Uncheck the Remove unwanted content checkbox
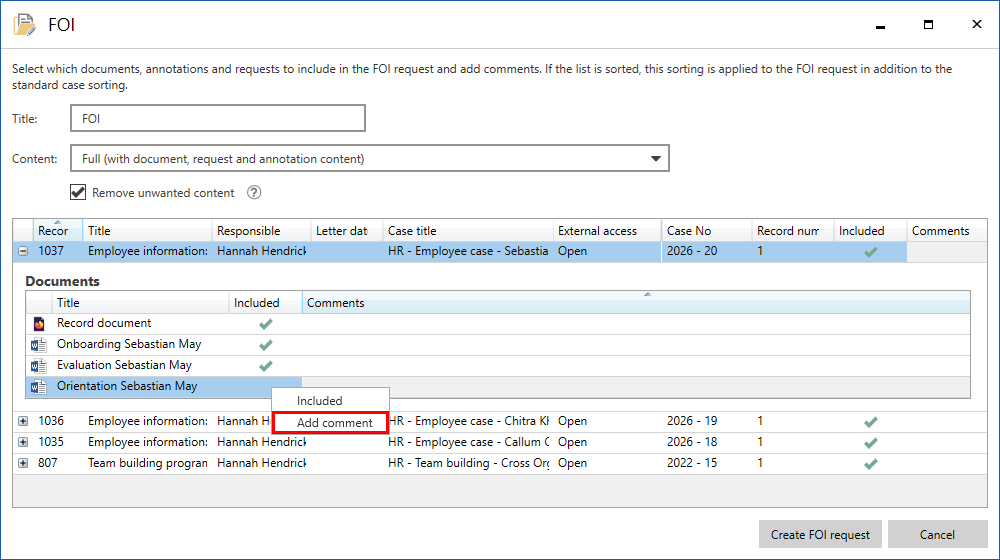This screenshot has height=560, width=1000. coord(78,193)
